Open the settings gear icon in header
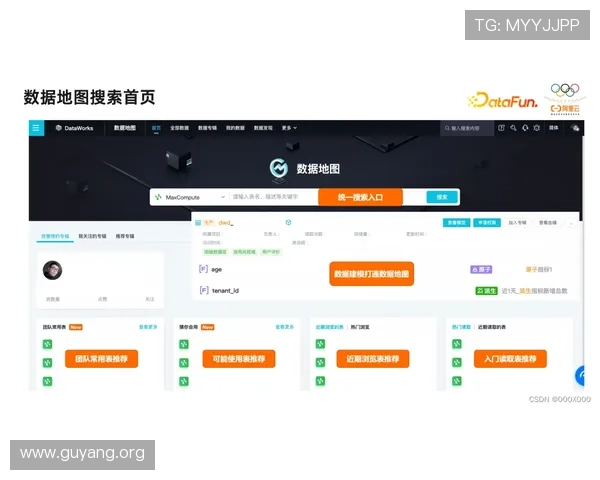Screen dimensions: 600x480 point(536,128)
